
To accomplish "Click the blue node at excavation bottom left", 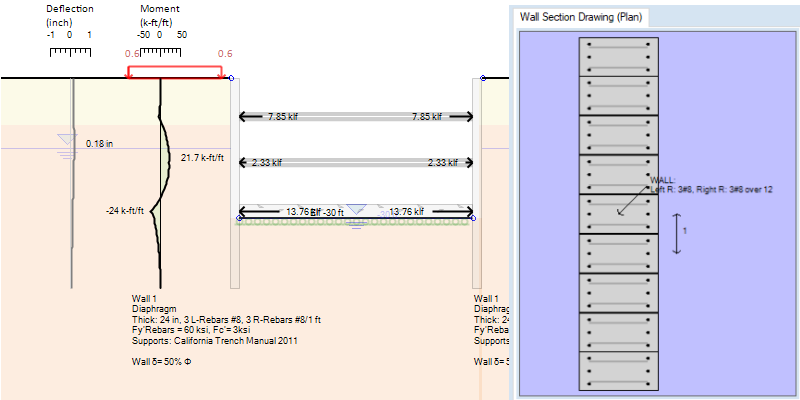I will pos(239,218).
